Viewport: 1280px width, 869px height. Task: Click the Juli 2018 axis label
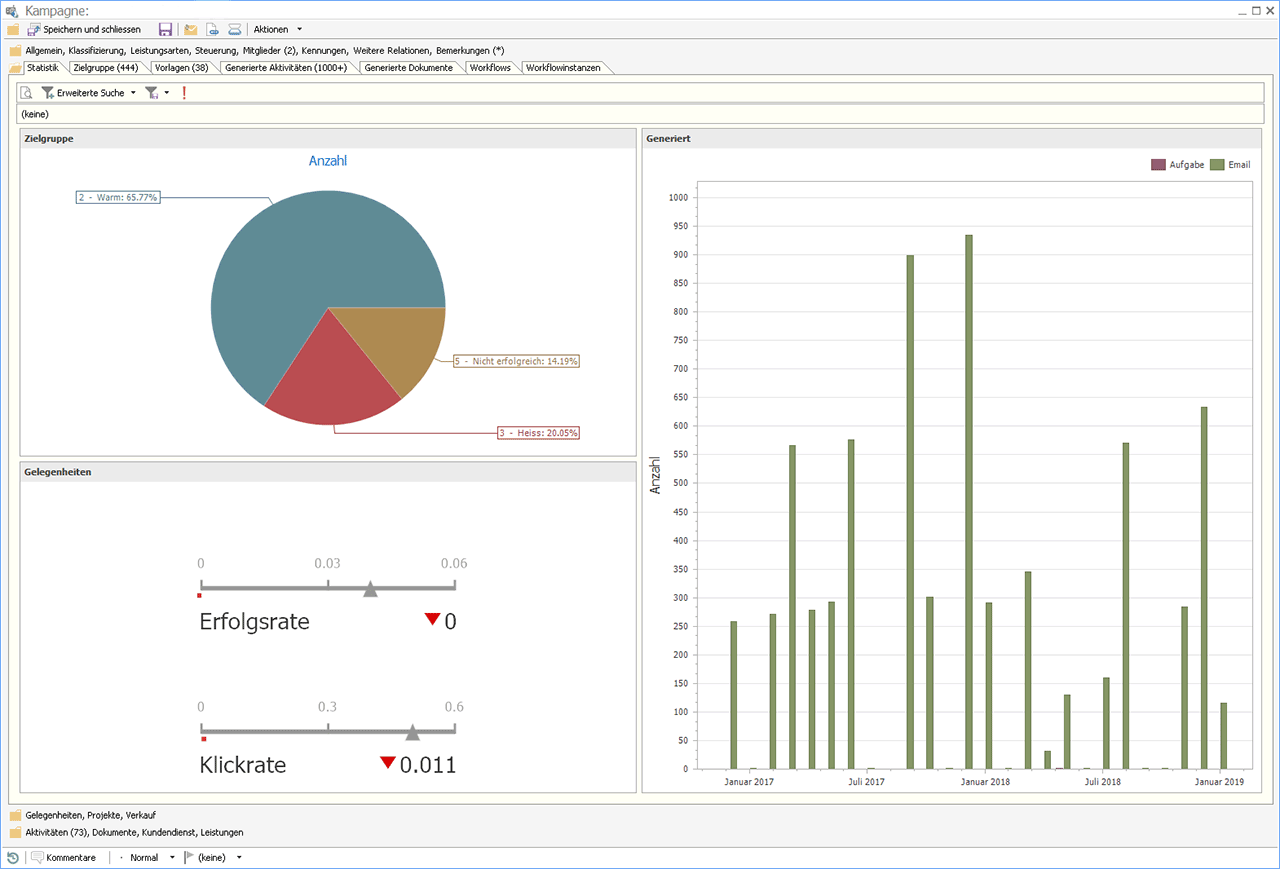click(x=1102, y=782)
